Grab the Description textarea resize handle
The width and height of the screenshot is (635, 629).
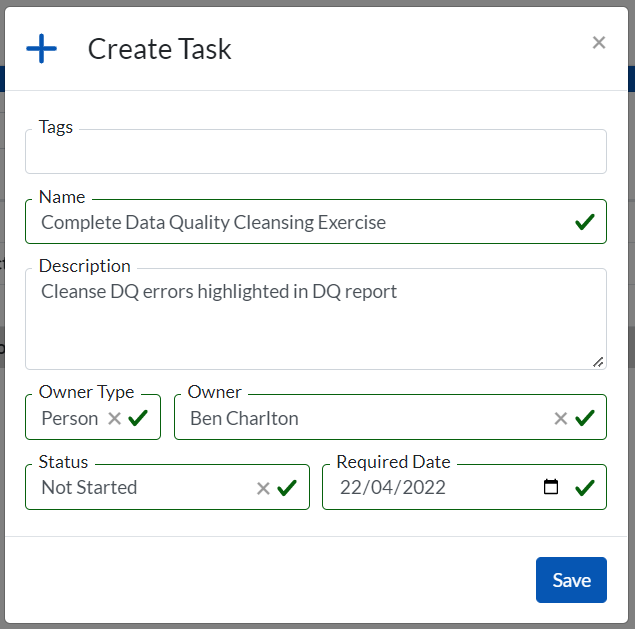598,362
